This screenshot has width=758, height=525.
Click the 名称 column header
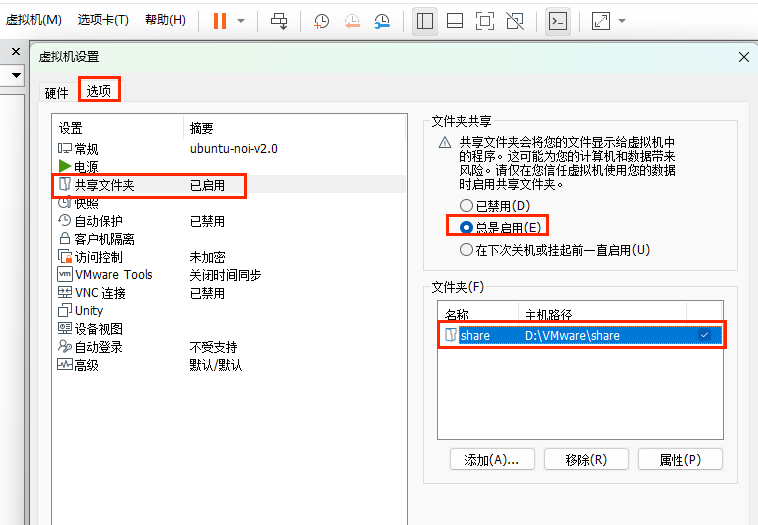478,313
